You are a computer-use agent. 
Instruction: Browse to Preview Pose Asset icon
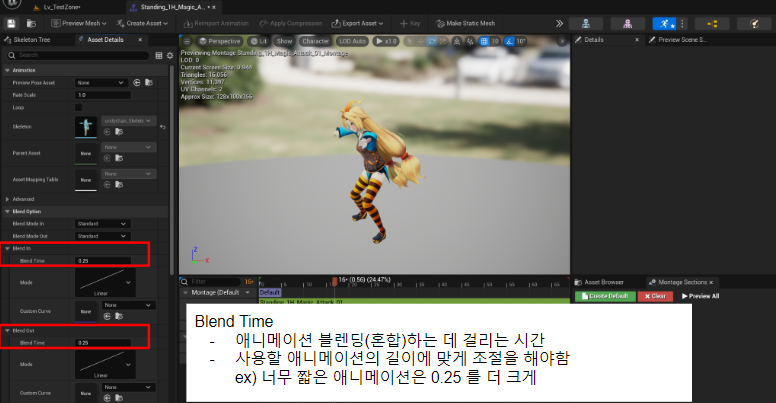[148, 83]
